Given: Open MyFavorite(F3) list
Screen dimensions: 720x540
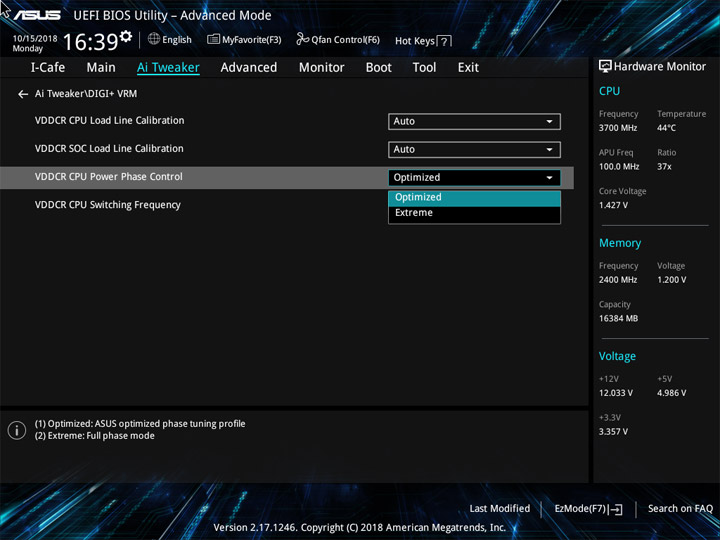Looking at the screenshot, I should [x=244, y=40].
